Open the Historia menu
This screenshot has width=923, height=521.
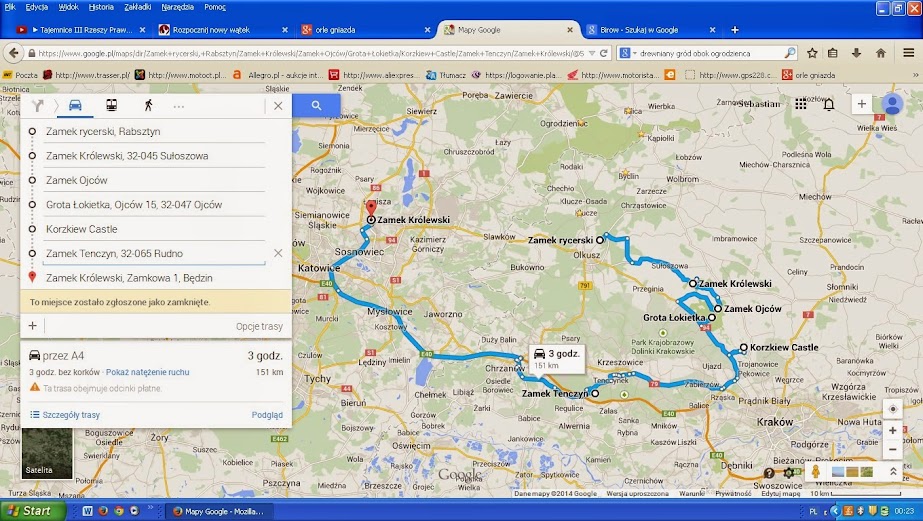coord(101,7)
